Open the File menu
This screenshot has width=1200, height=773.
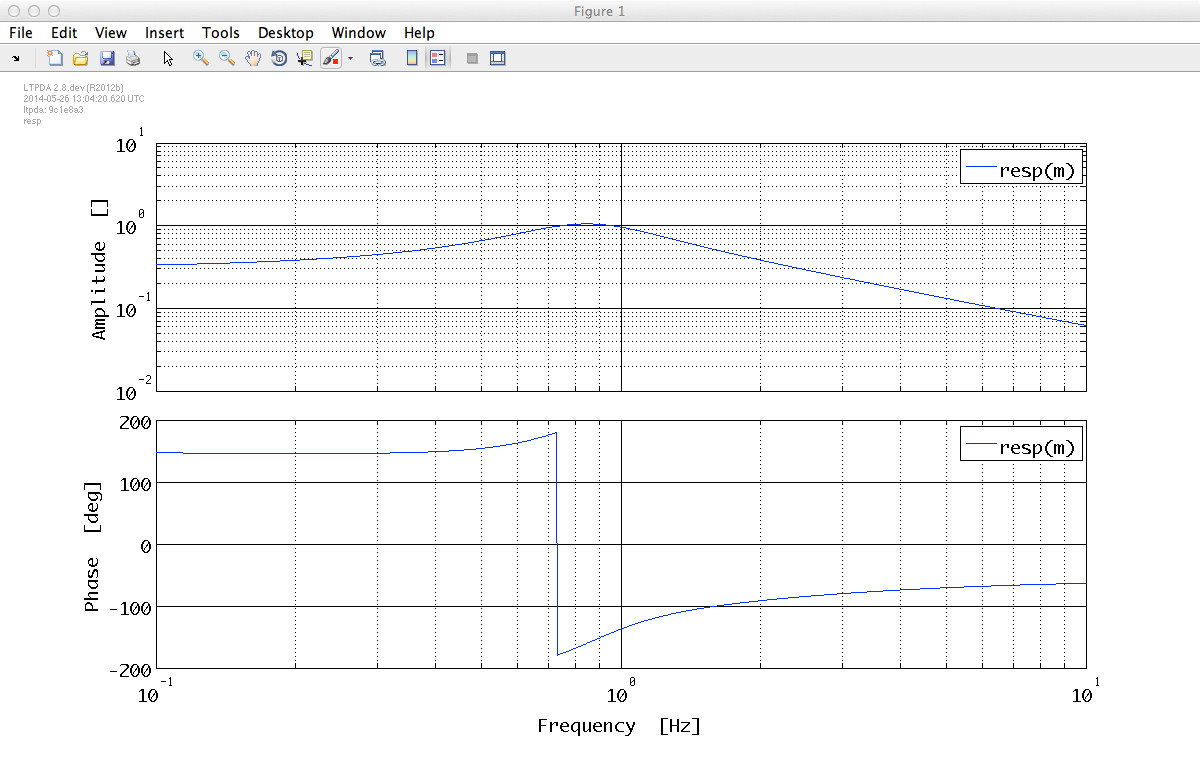pyautogui.click(x=20, y=33)
